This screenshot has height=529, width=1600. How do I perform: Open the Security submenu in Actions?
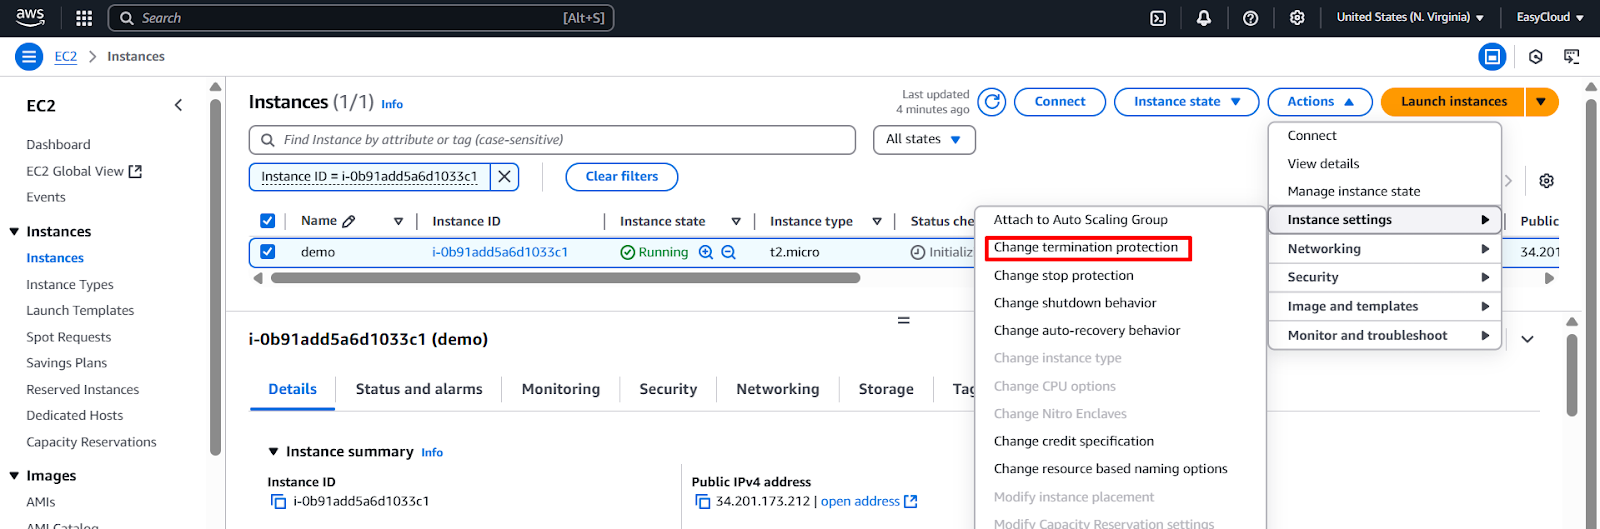coord(1385,277)
